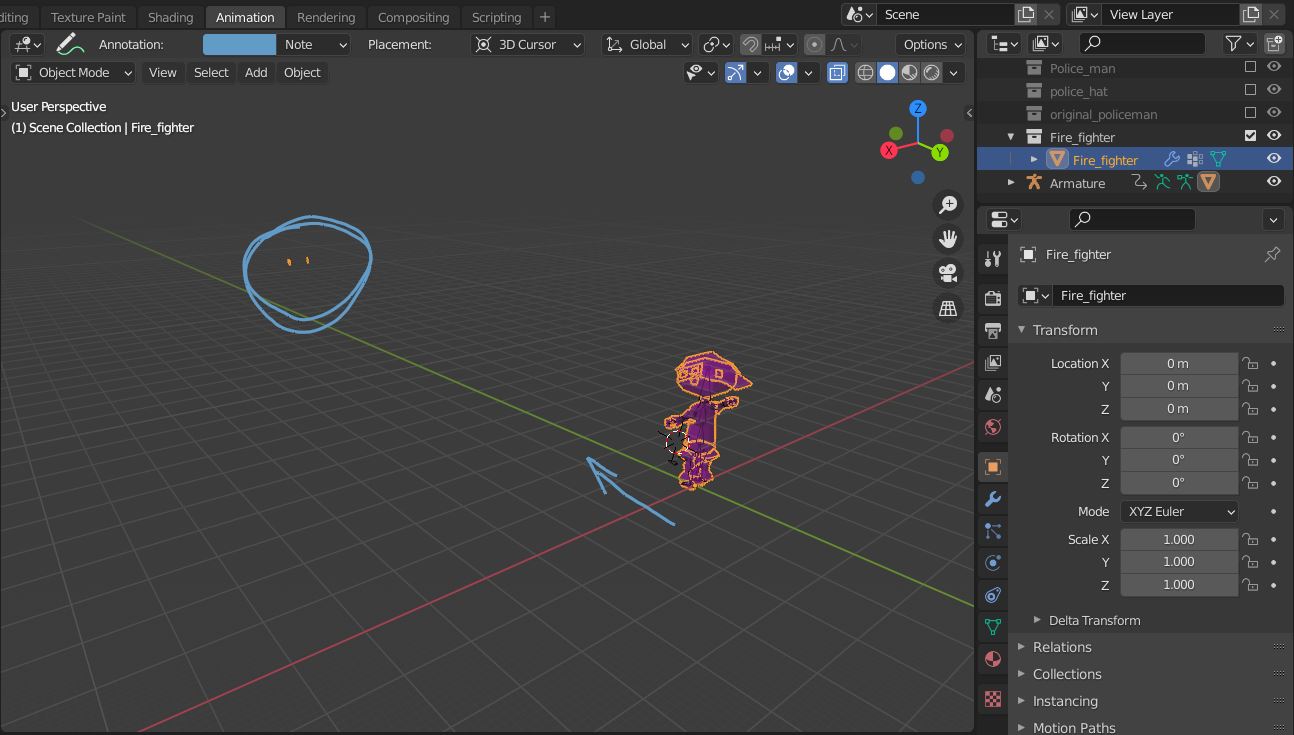The width and height of the screenshot is (1294, 735).
Task: Open the World properties tab
Action: 993,427
